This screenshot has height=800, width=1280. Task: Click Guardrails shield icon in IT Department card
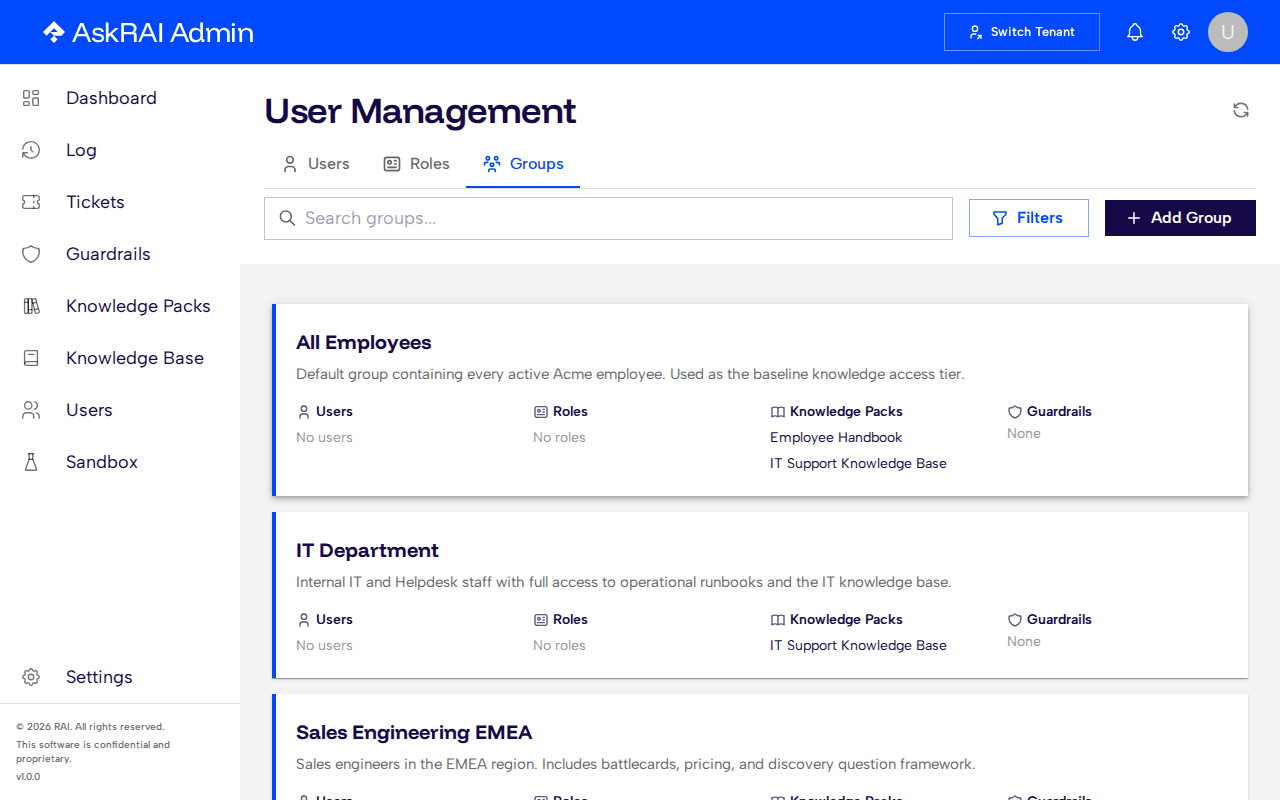tap(1015, 620)
